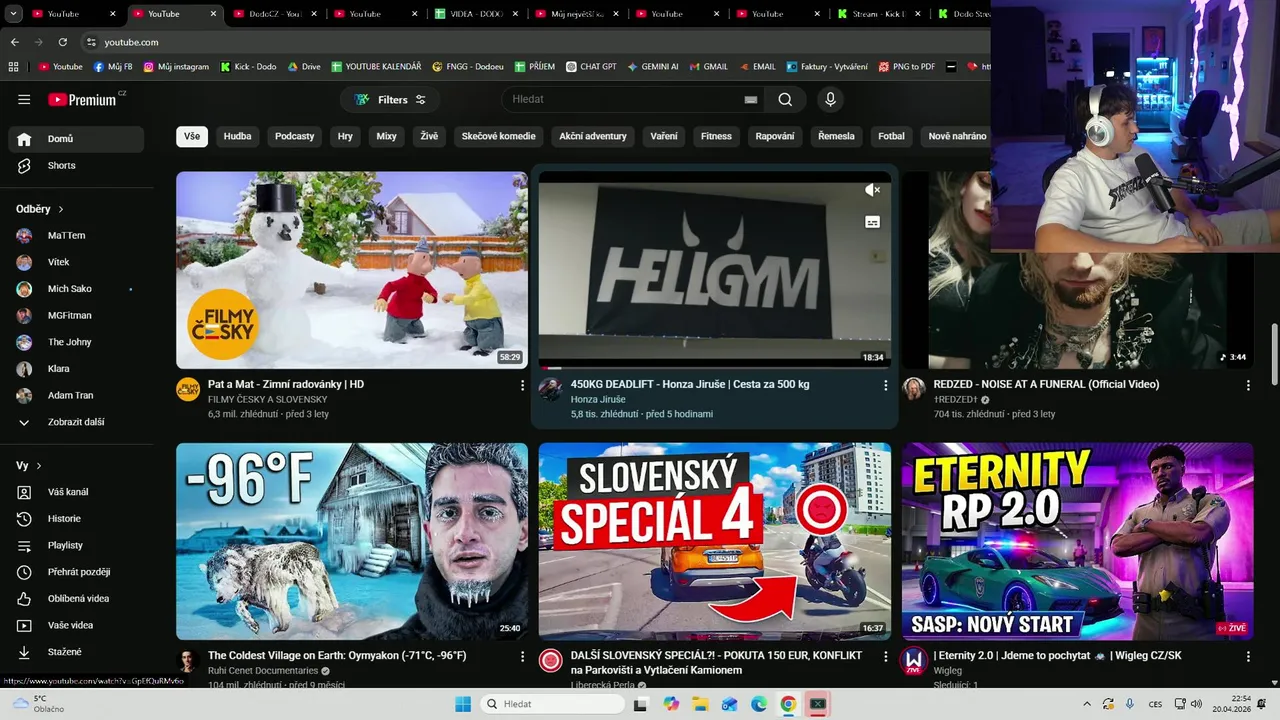Select the Řemesla filter chip
This screenshot has width=1280, height=720.
(x=836, y=136)
